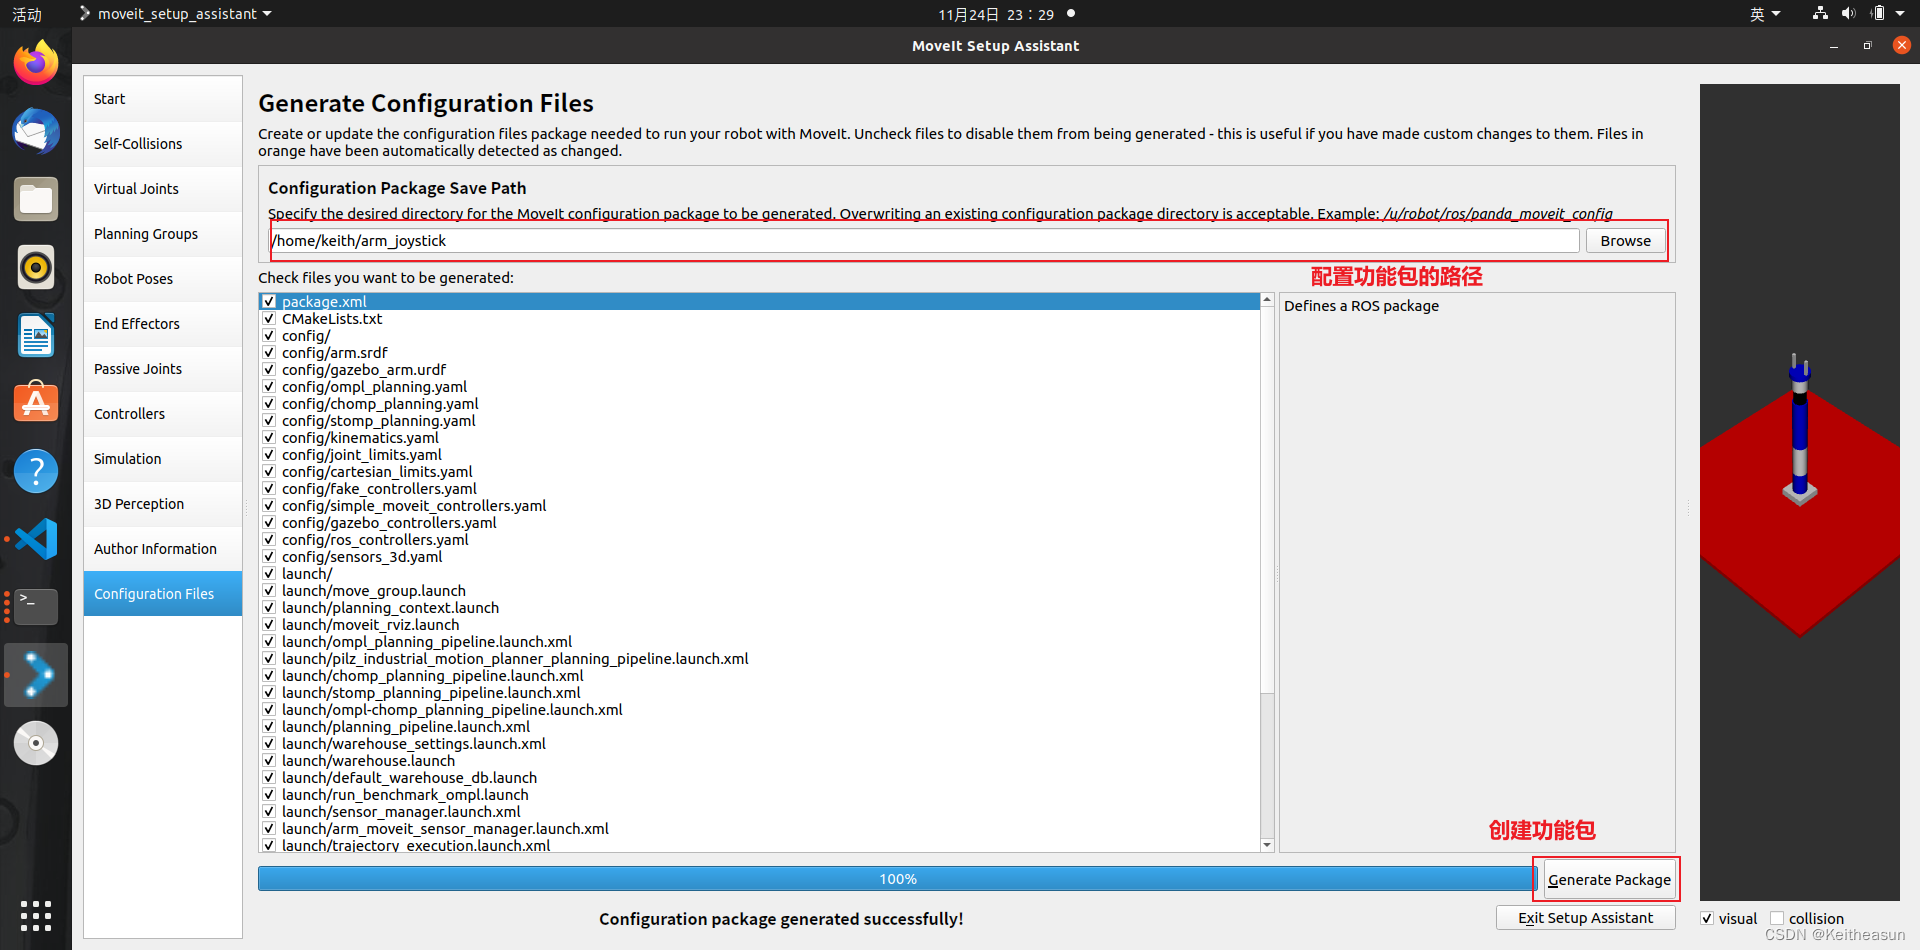Open the Files manager dock icon

36,199
